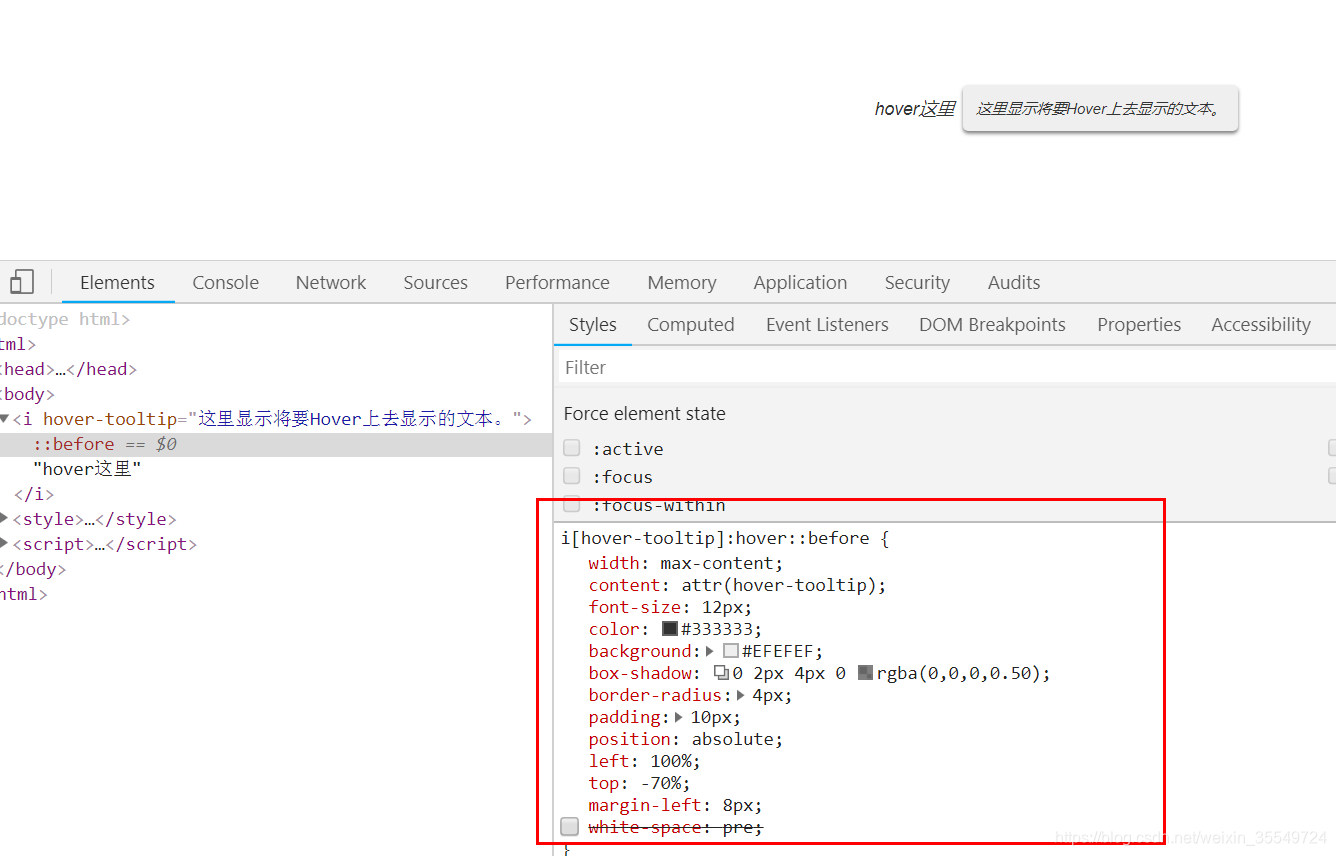Select the ::before pseudo-element row
Viewport: 1336px width, 856px height.
[x=276, y=444]
